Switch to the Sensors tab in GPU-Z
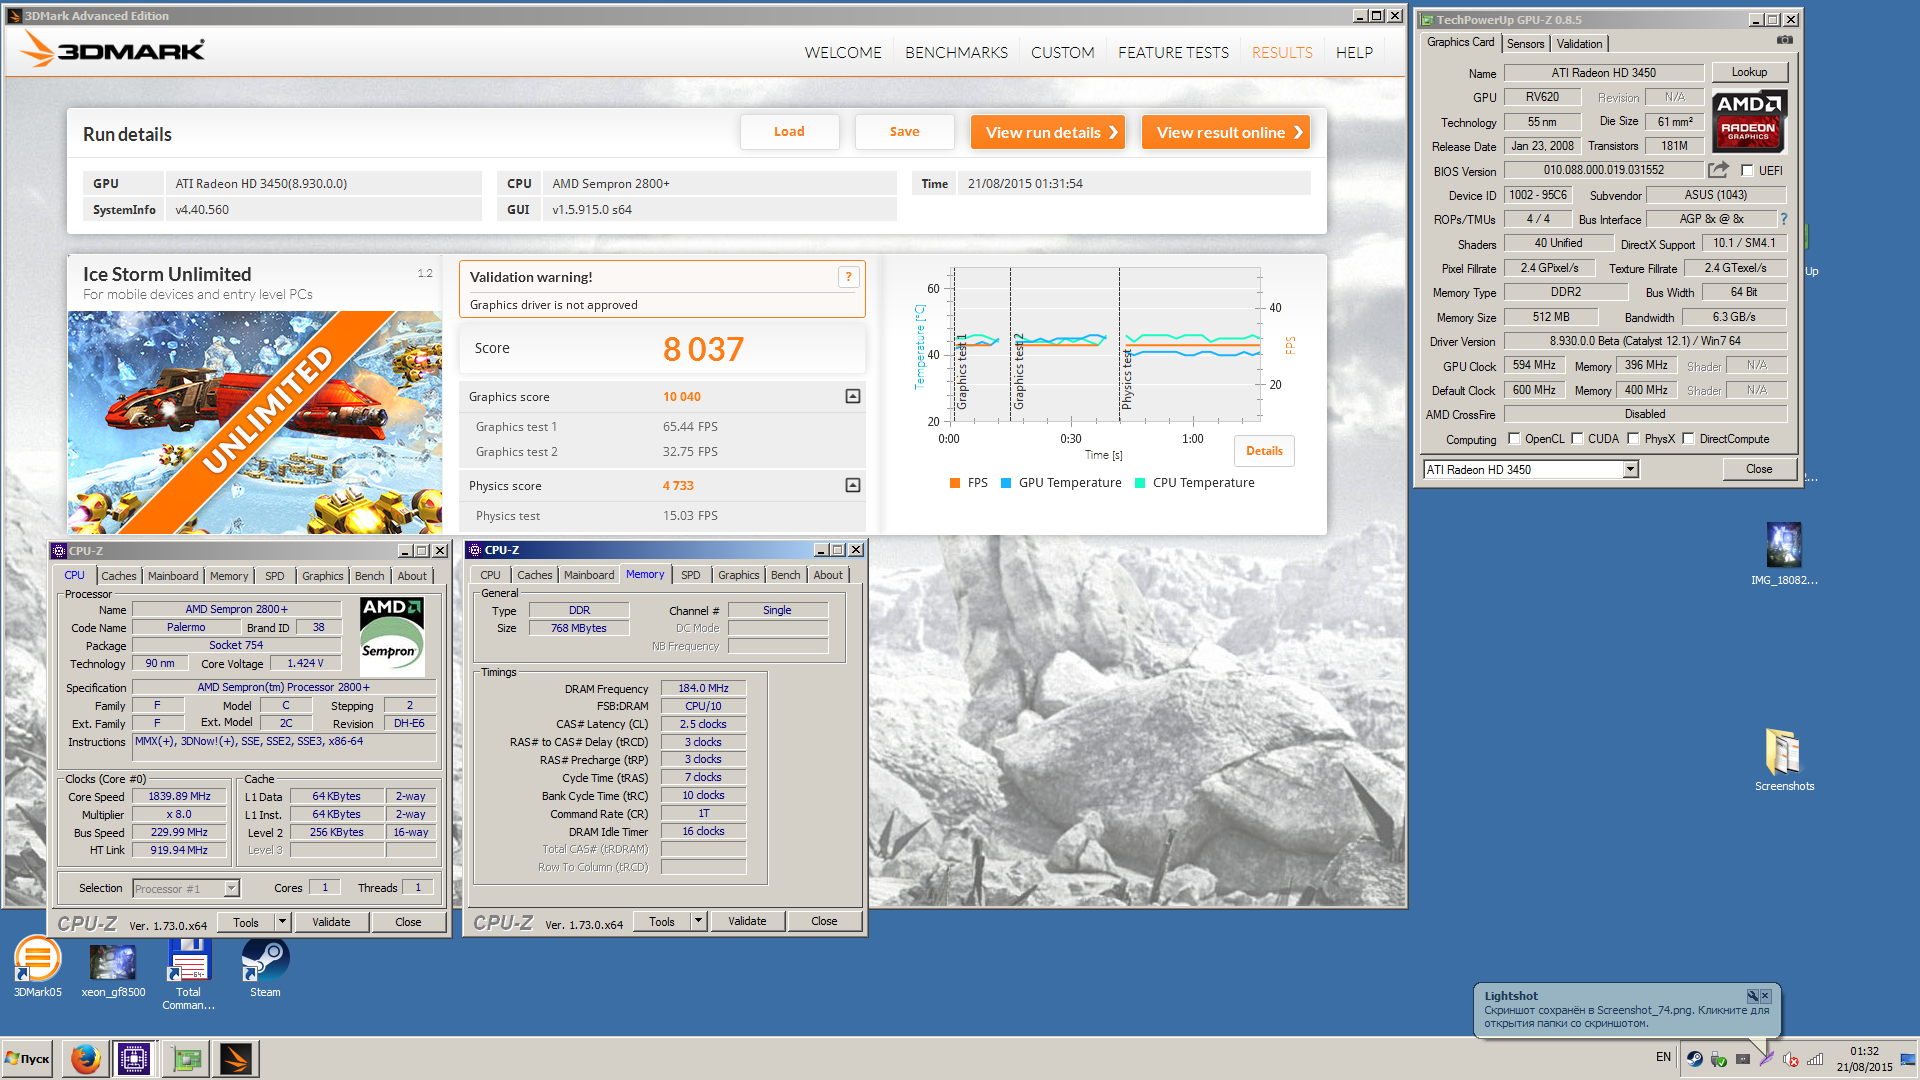 1525,43
